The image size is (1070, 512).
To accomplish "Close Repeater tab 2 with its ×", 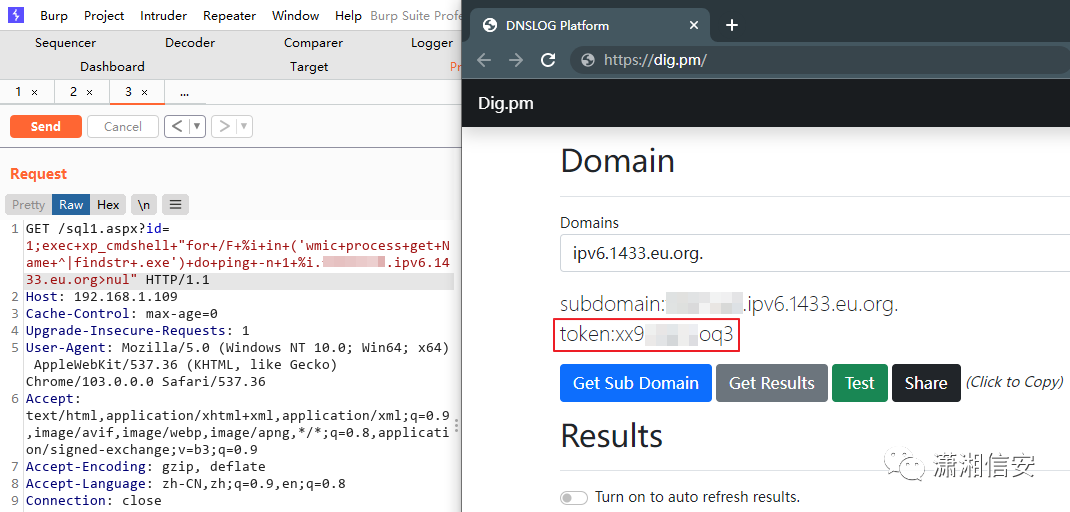I will click(89, 92).
